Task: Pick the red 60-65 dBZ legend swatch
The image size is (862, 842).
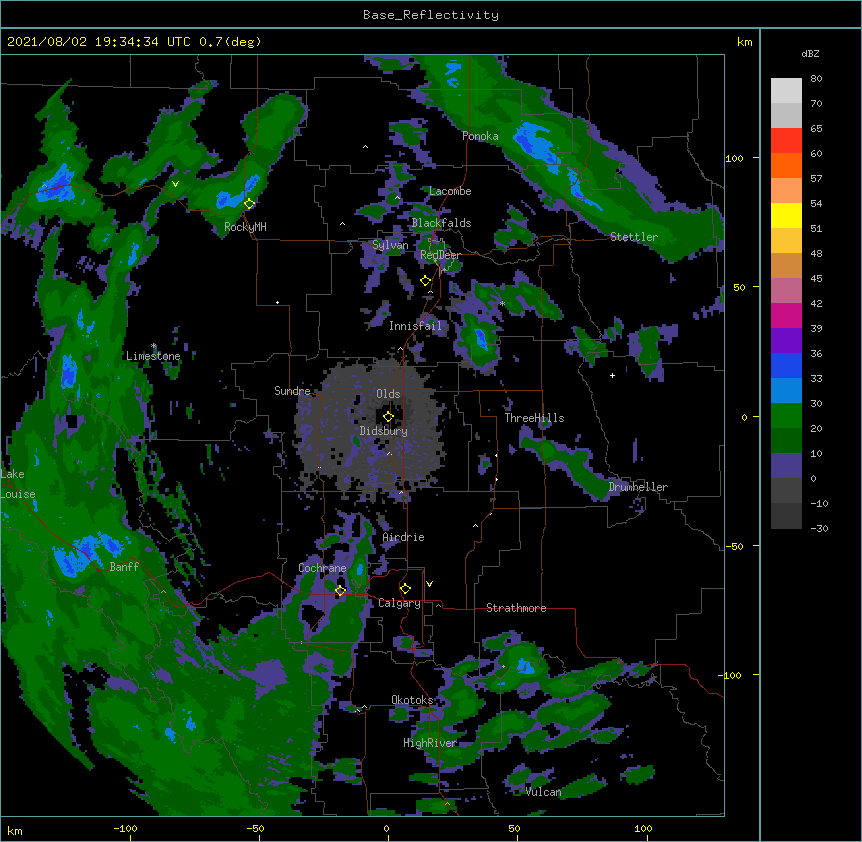Action: pyautogui.click(x=786, y=141)
